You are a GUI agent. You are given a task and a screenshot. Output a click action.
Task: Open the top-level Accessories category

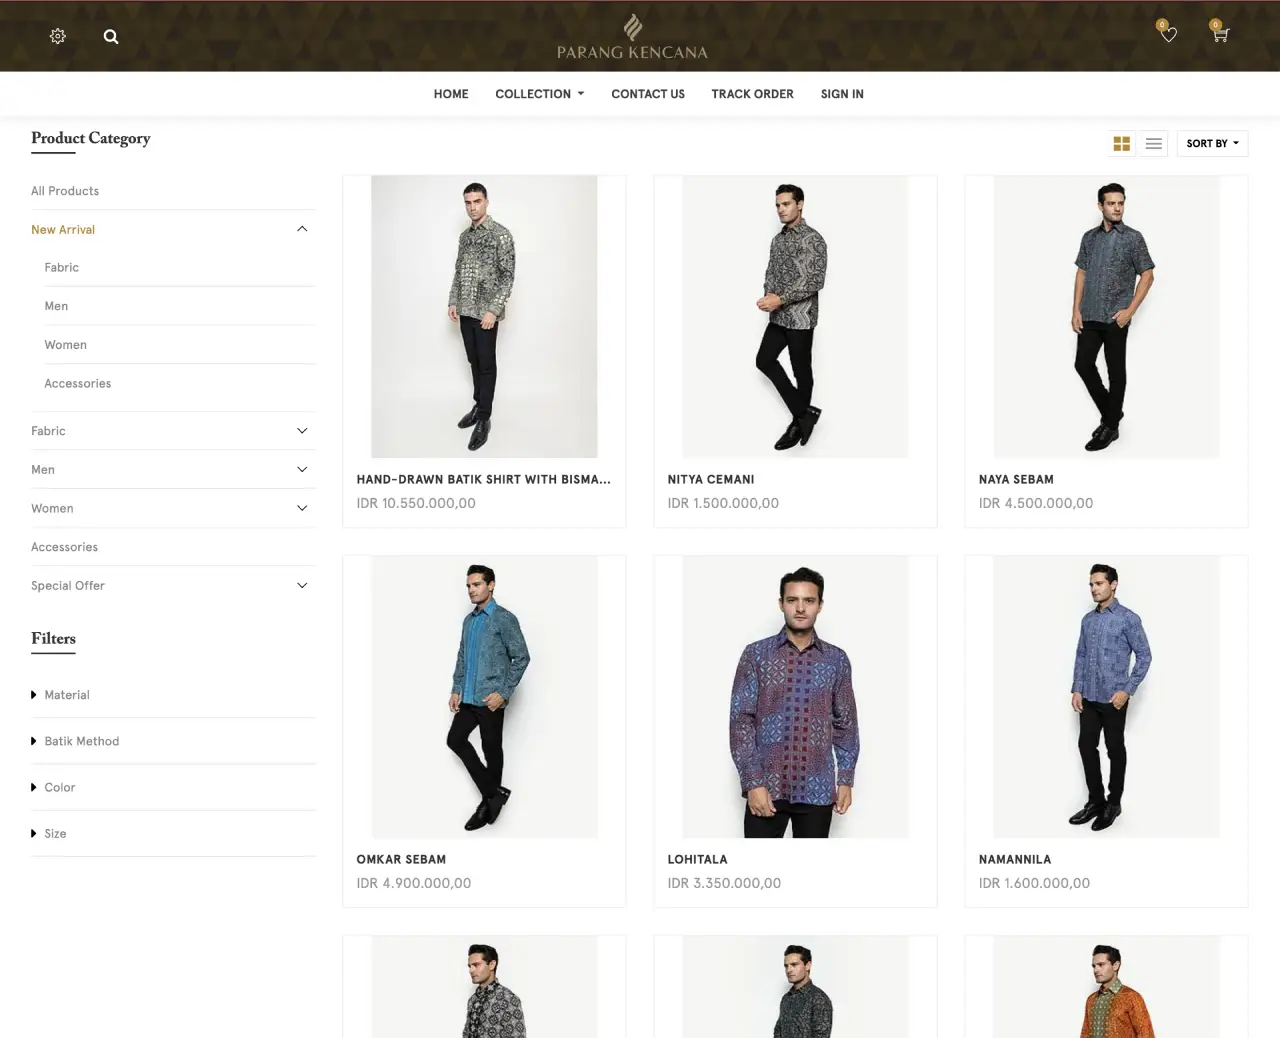click(x=65, y=547)
